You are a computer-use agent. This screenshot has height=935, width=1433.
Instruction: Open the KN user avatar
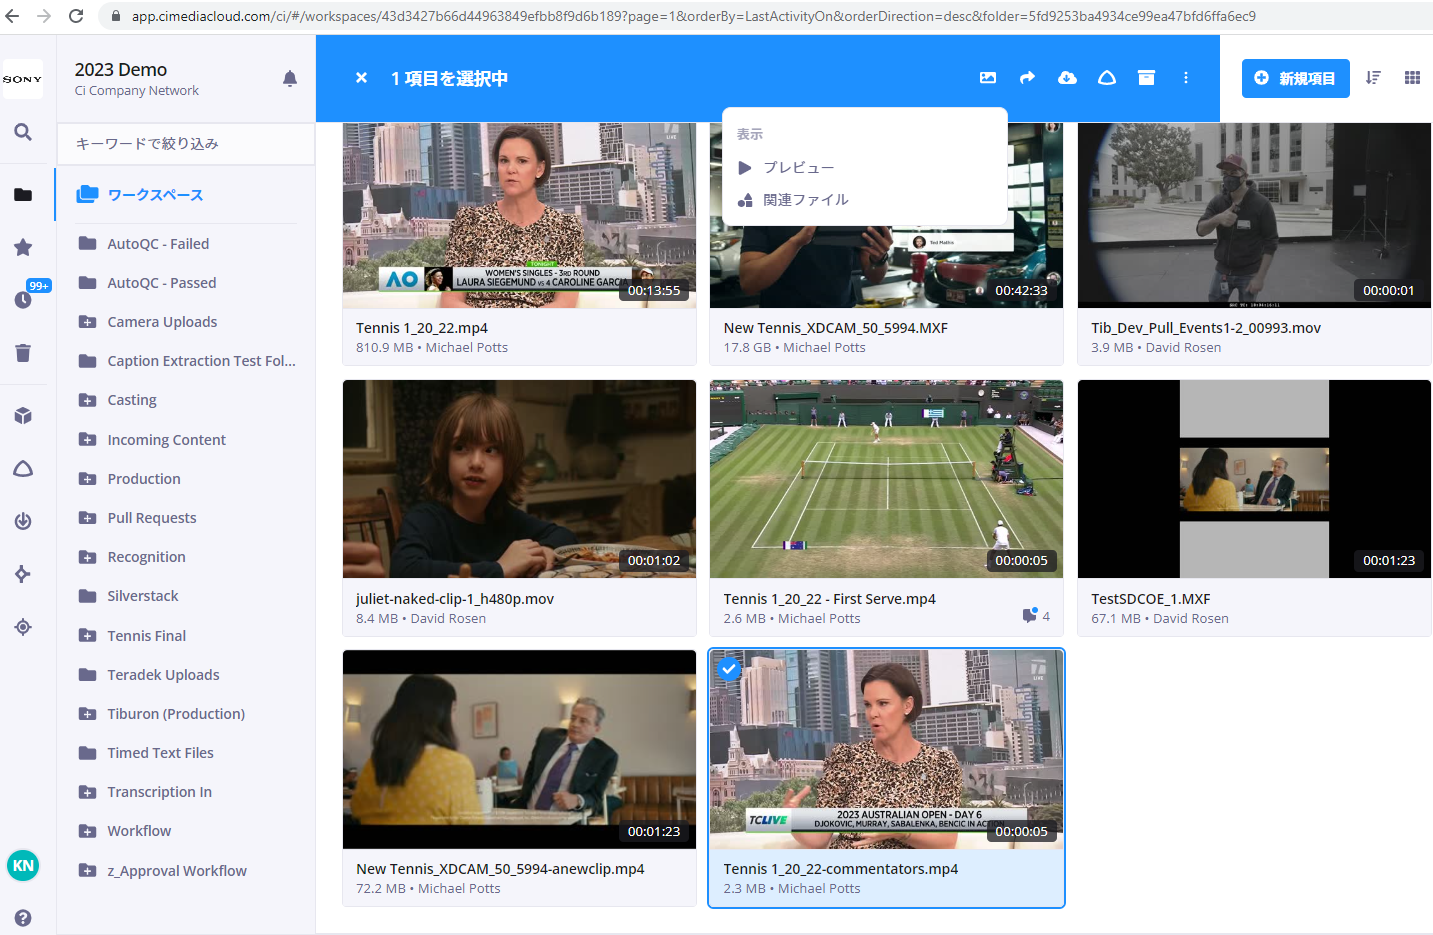point(23,866)
